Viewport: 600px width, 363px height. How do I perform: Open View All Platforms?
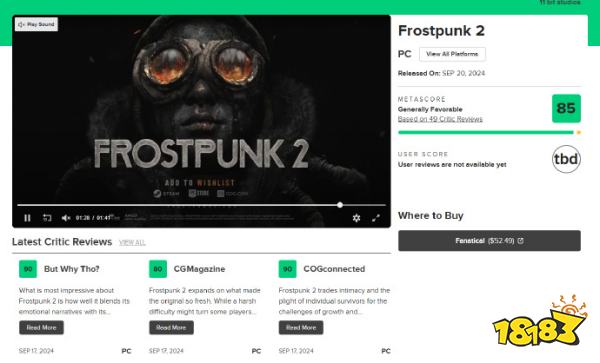pyautogui.click(x=452, y=54)
